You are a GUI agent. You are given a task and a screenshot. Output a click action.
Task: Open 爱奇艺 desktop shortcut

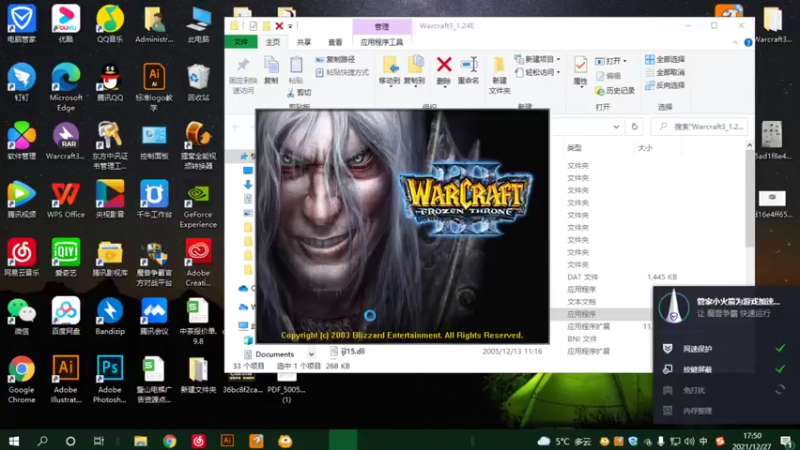tap(66, 258)
